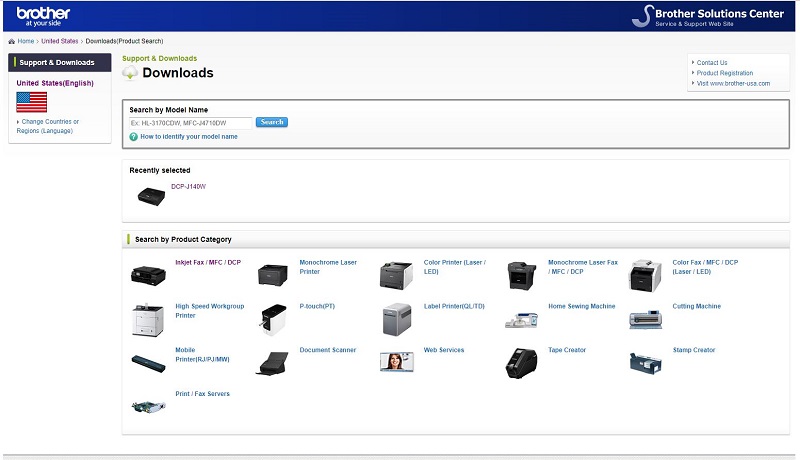Open the Monochrome Laser Printer category link

328,267
